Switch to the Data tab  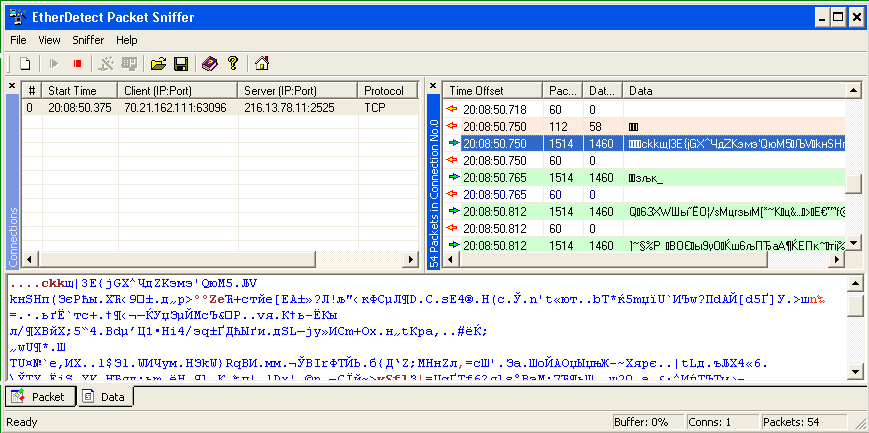[105, 397]
